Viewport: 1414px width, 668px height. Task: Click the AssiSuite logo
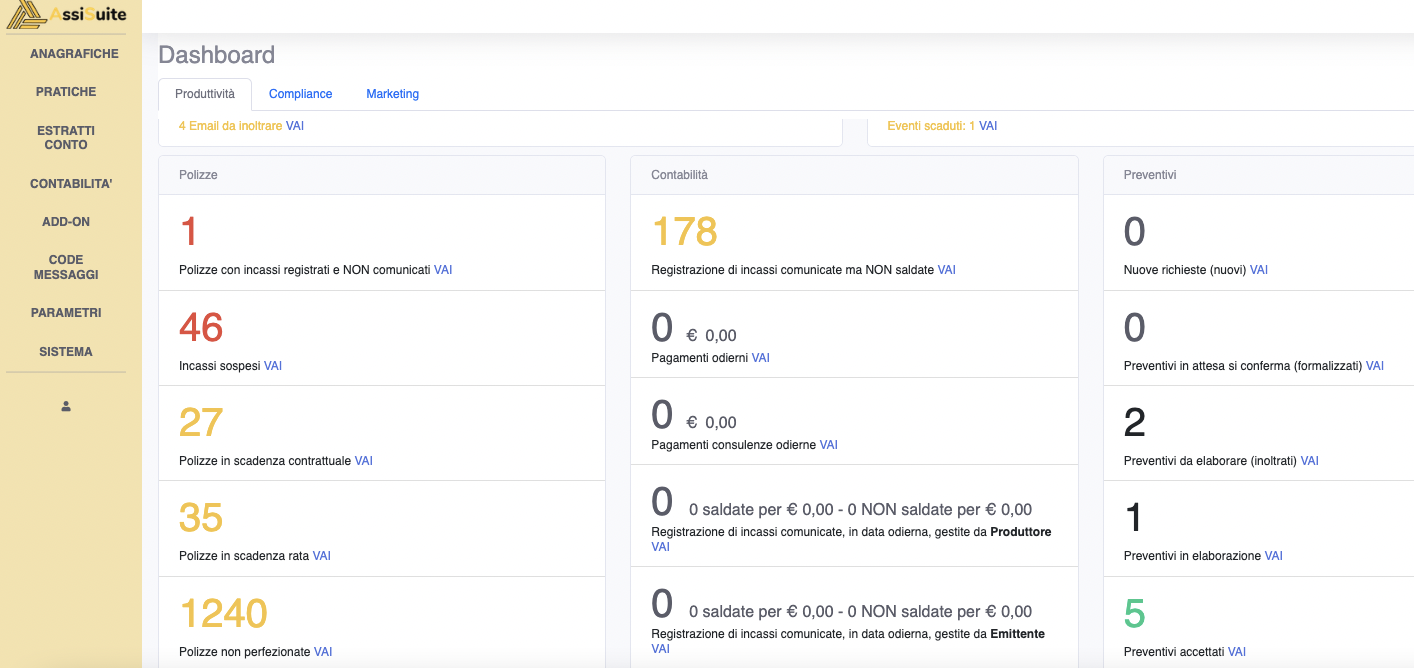point(66,14)
